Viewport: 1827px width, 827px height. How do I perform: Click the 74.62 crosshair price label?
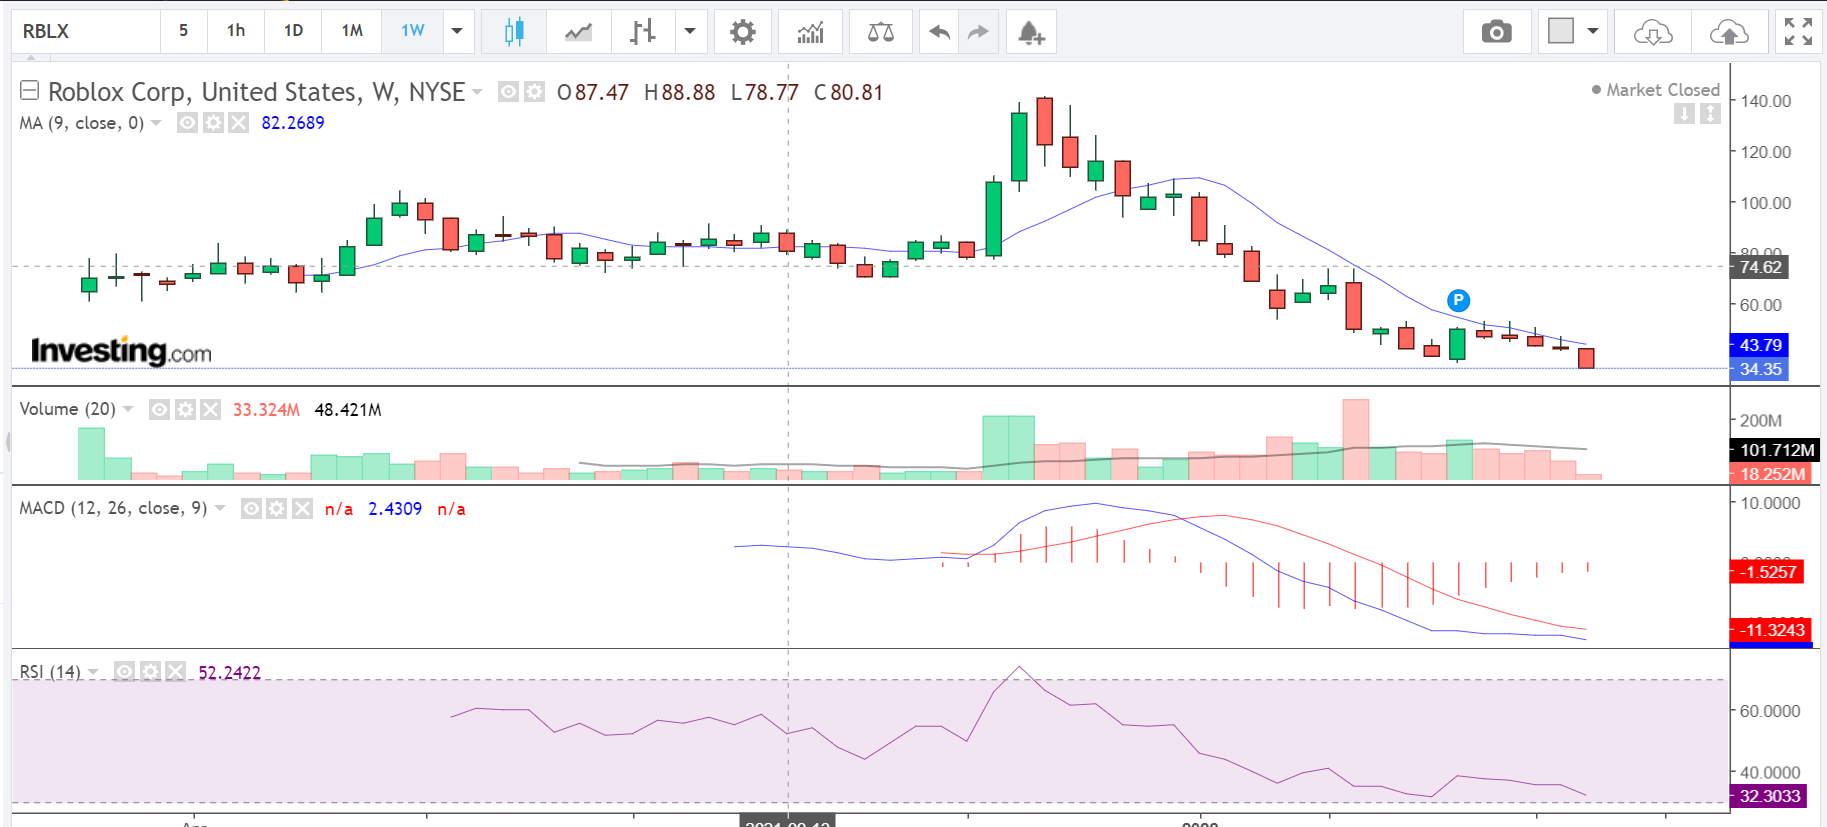pyautogui.click(x=1760, y=267)
